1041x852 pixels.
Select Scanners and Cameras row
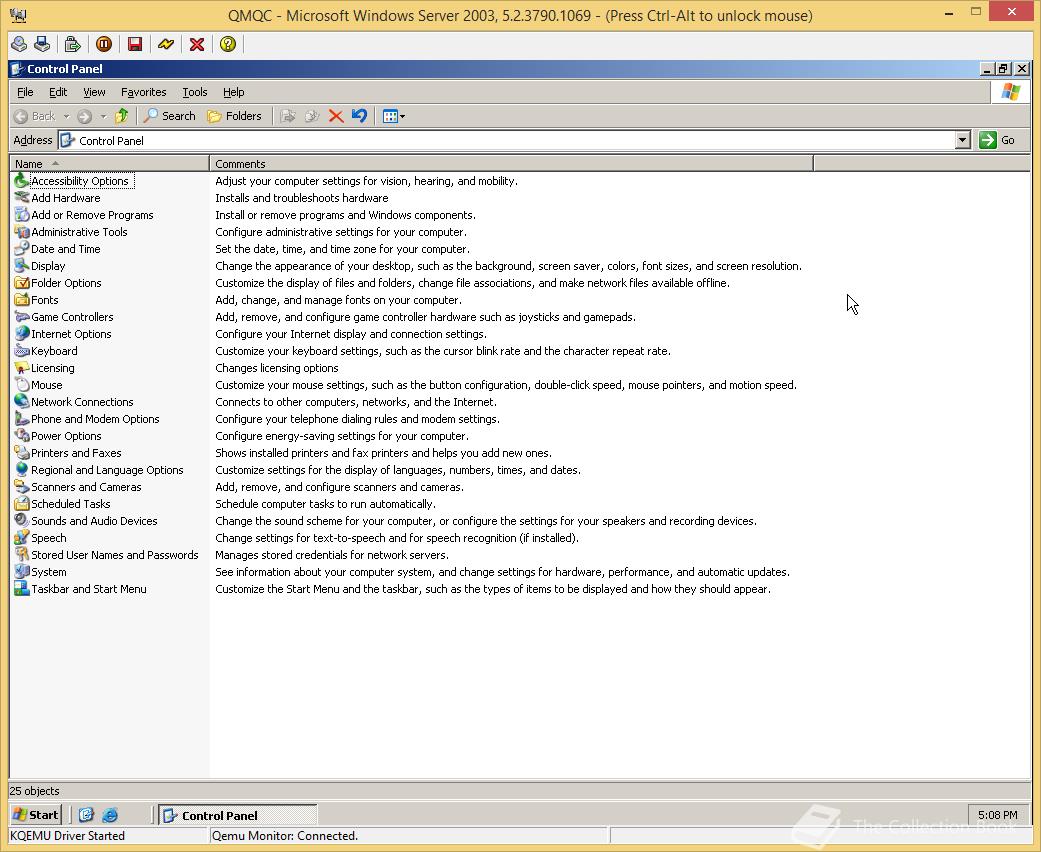[x=78, y=487]
